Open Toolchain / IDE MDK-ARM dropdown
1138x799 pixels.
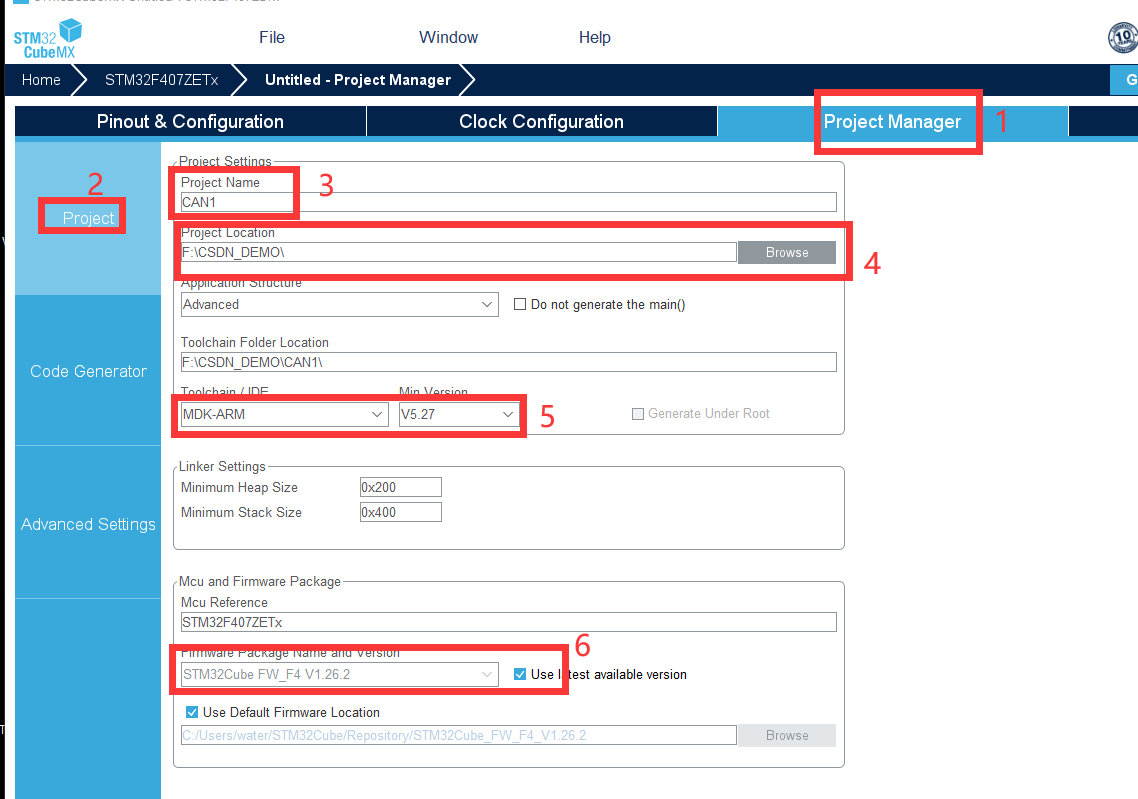(x=283, y=414)
